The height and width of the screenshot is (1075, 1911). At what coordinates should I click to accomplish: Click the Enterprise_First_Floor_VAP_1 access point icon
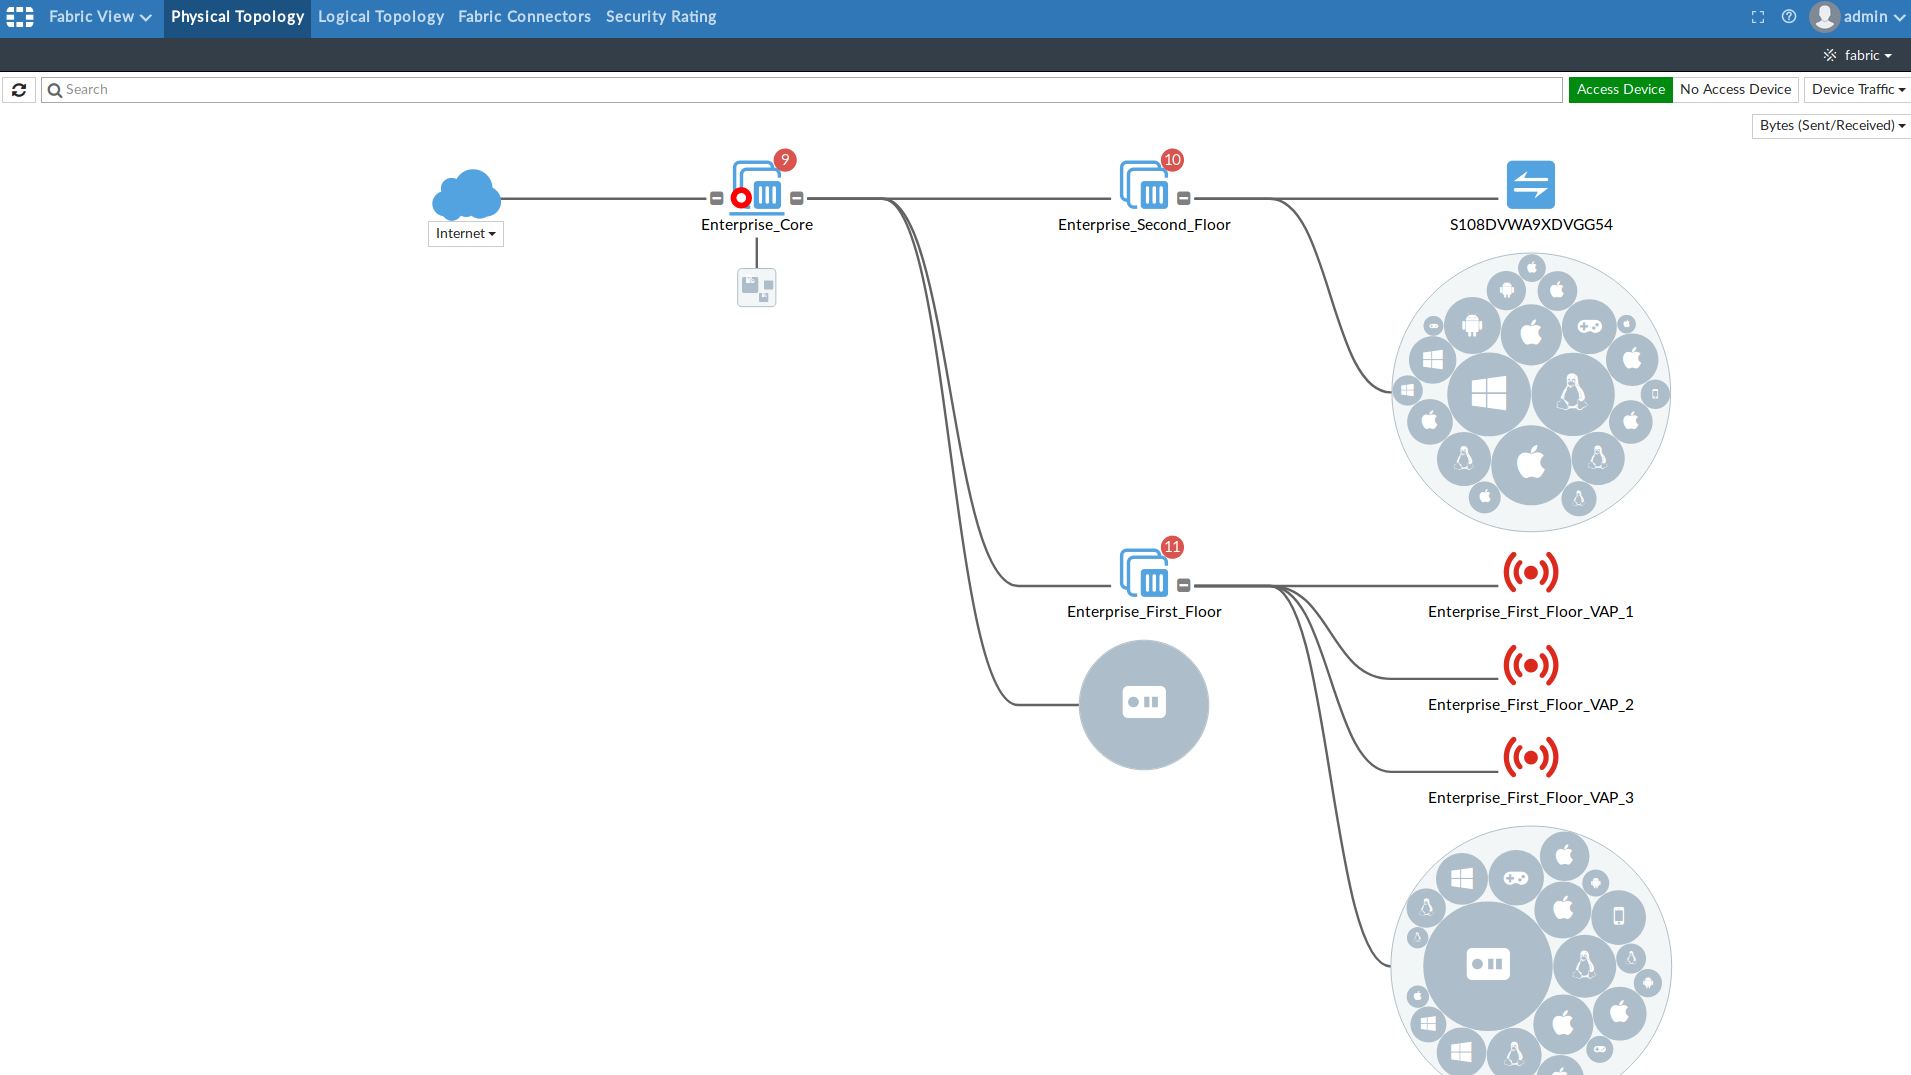click(x=1531, y=572)
